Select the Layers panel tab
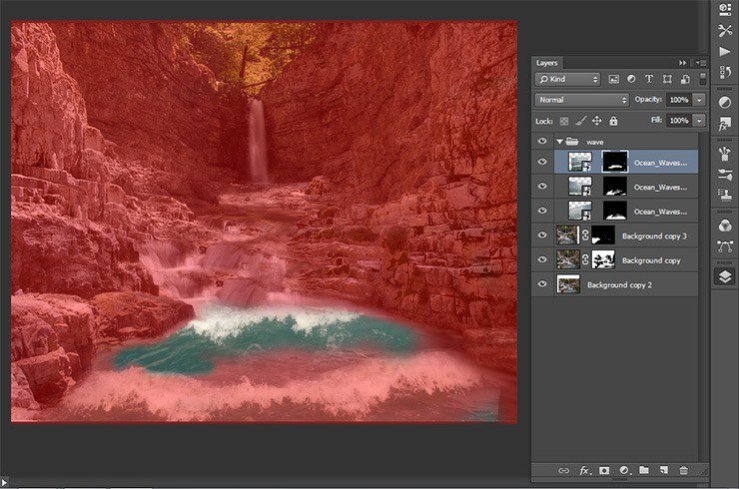 [x=547, y=62]
